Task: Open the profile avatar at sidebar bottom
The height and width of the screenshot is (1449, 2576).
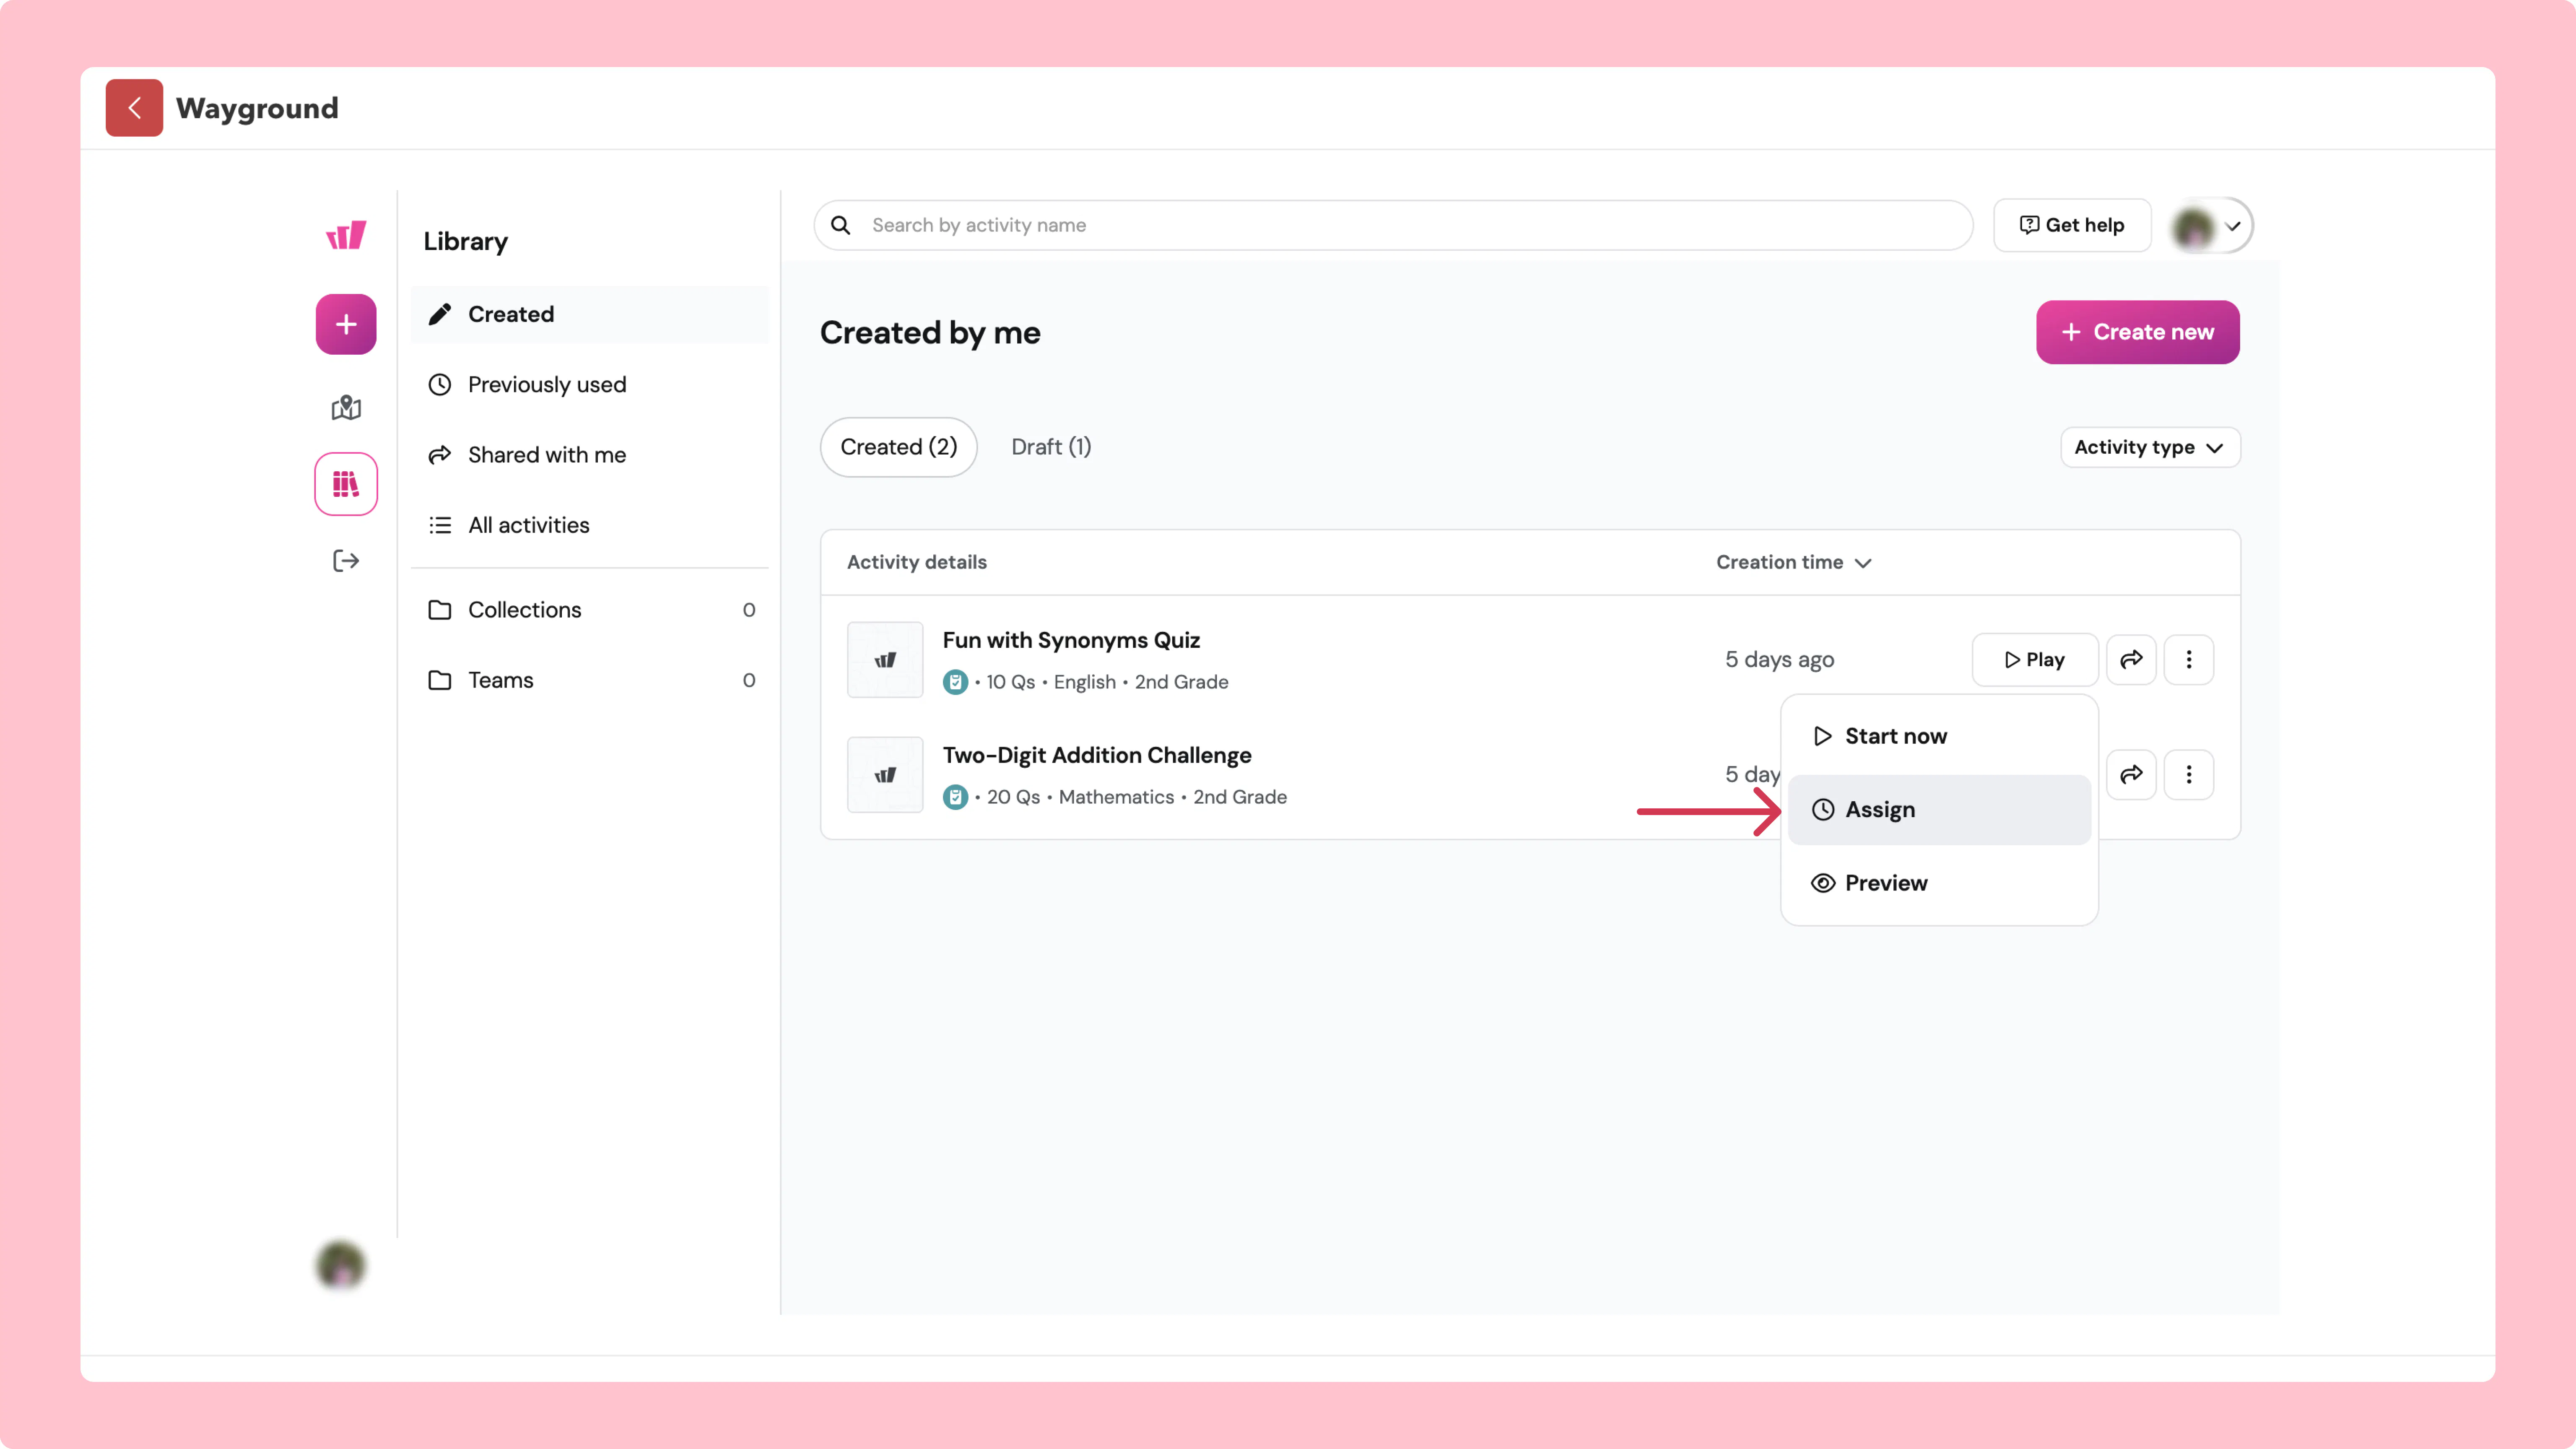Action: 341,1265
